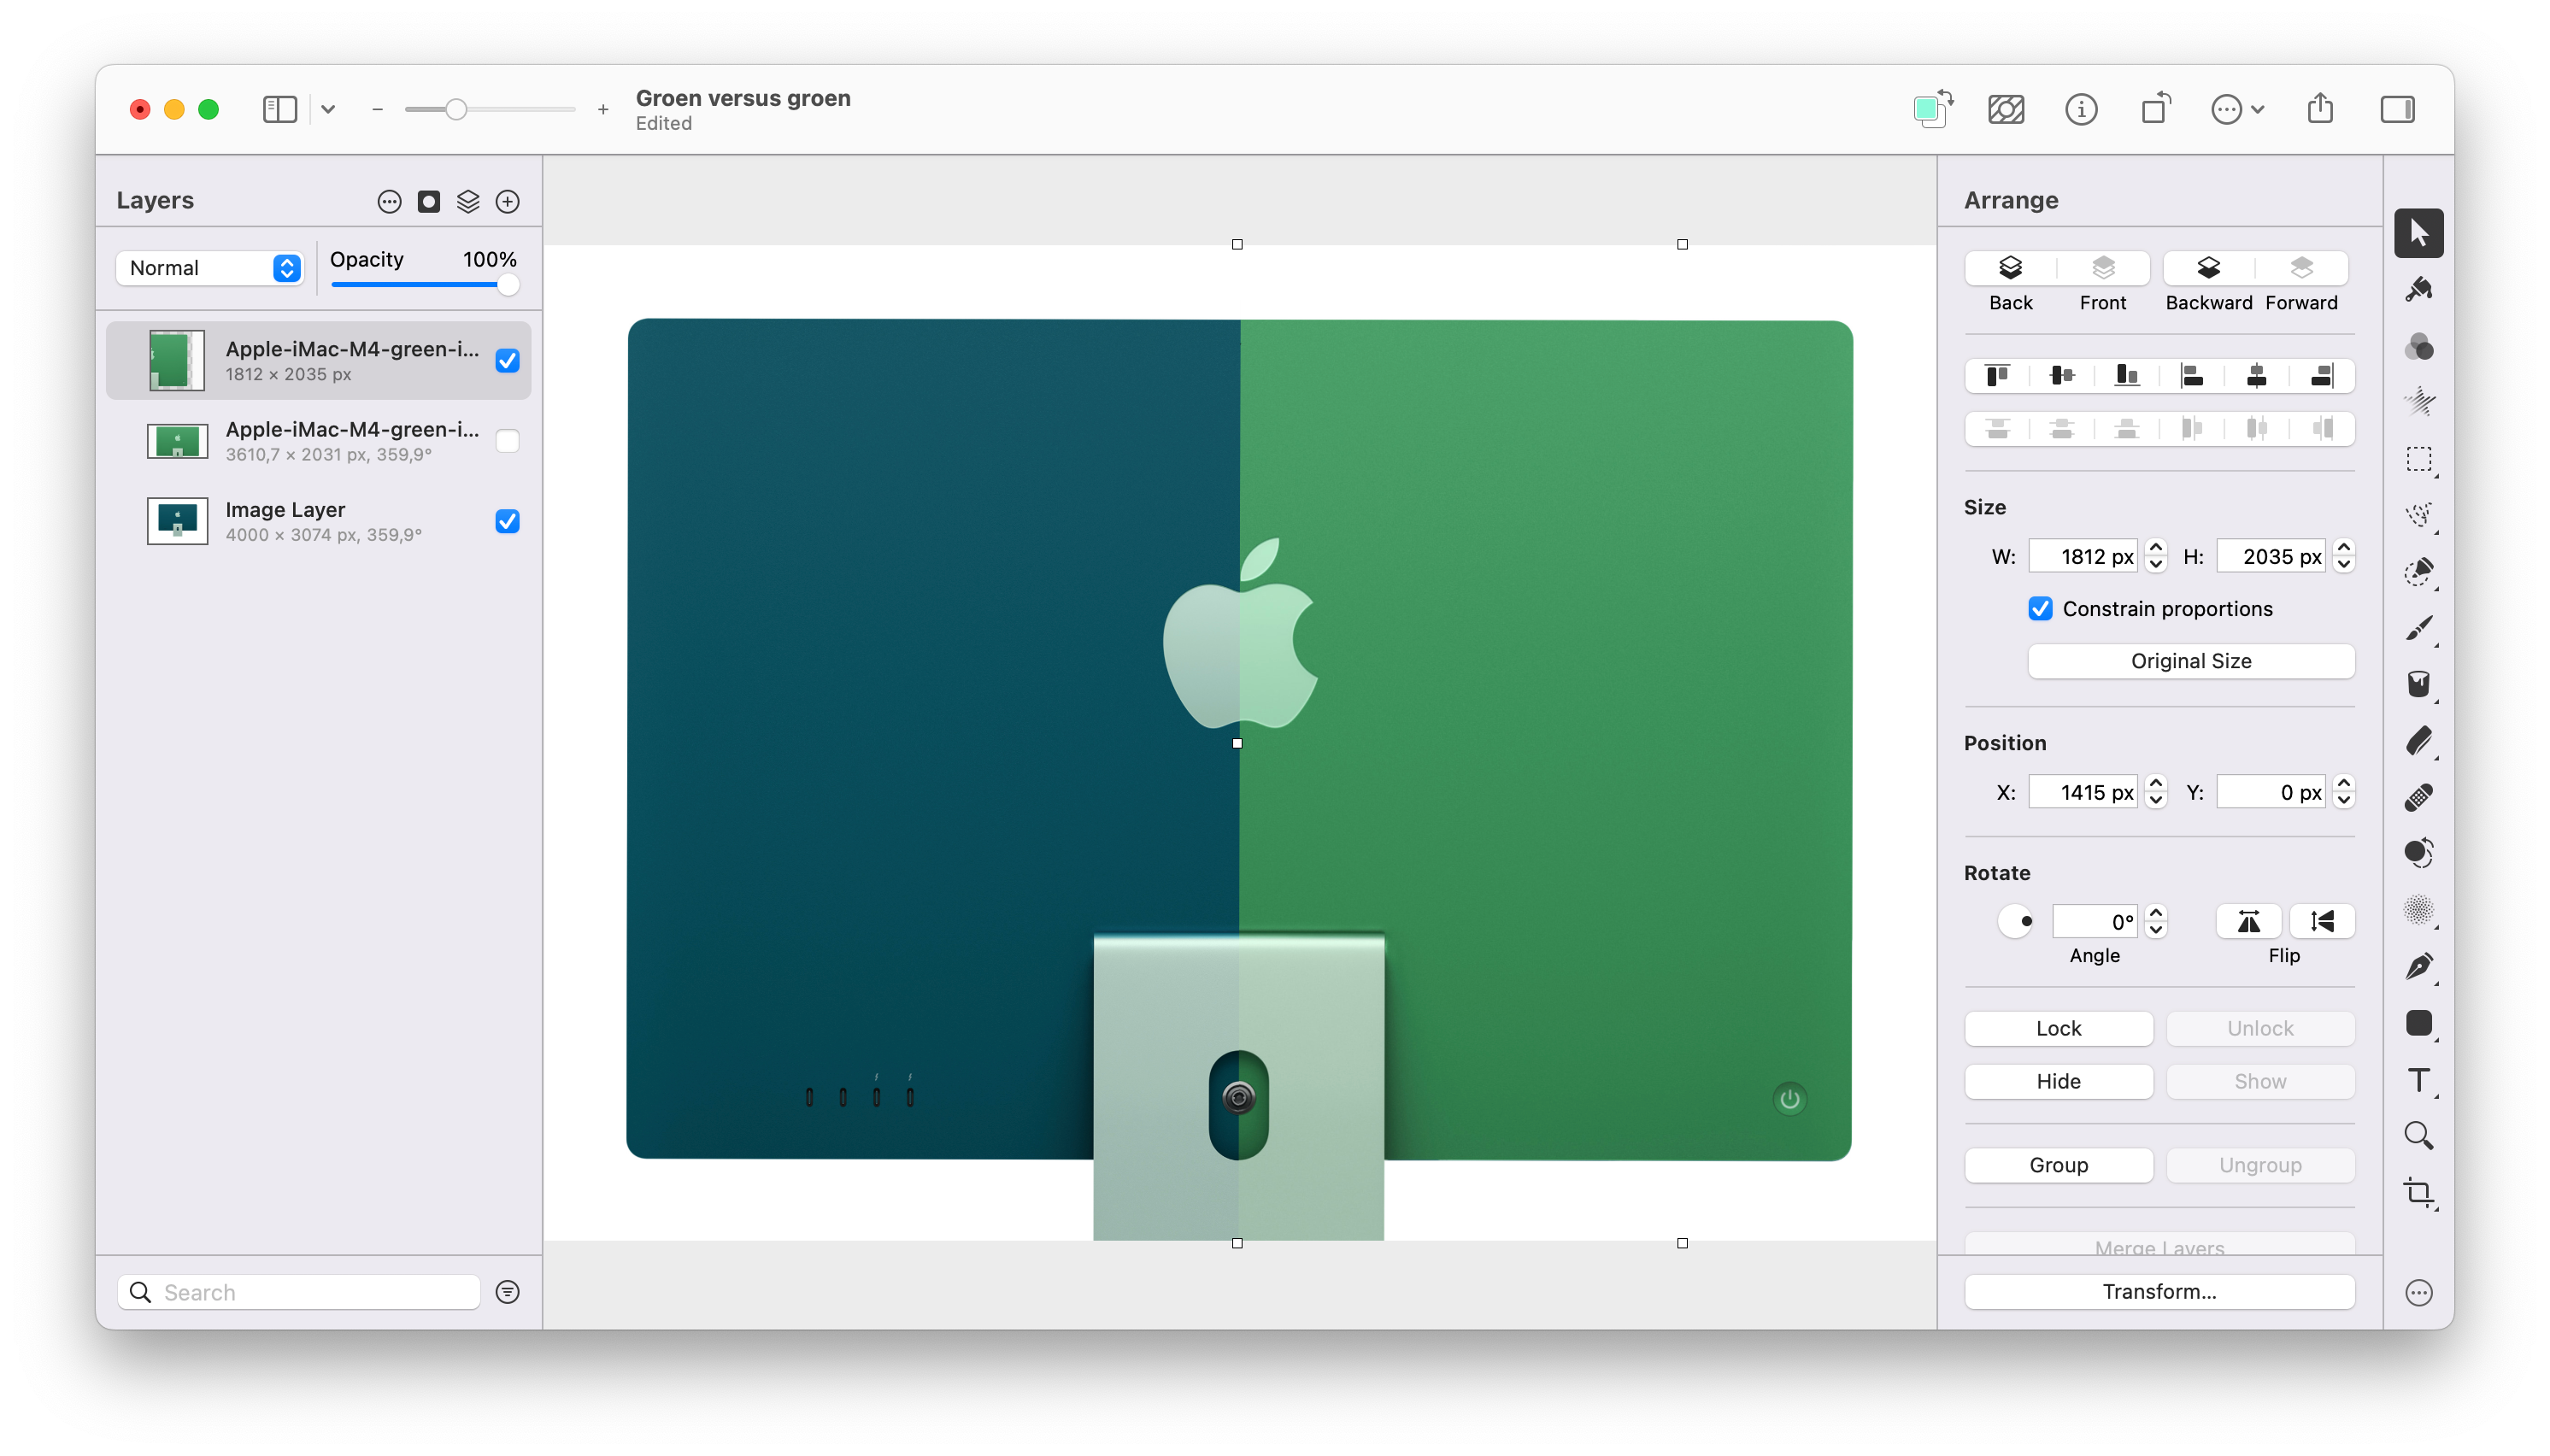Move layer one step Backward
Screen dimensions: 2550x1456
[2208, 268]
